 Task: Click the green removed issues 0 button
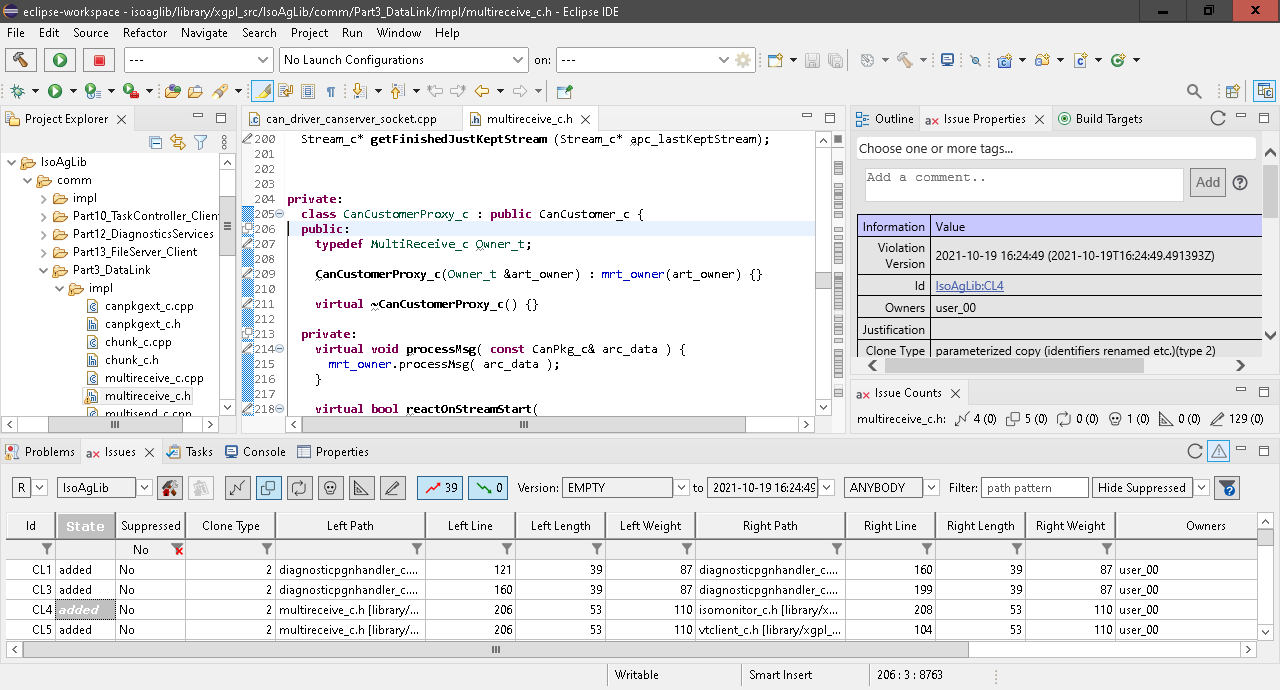click(488, 488)
